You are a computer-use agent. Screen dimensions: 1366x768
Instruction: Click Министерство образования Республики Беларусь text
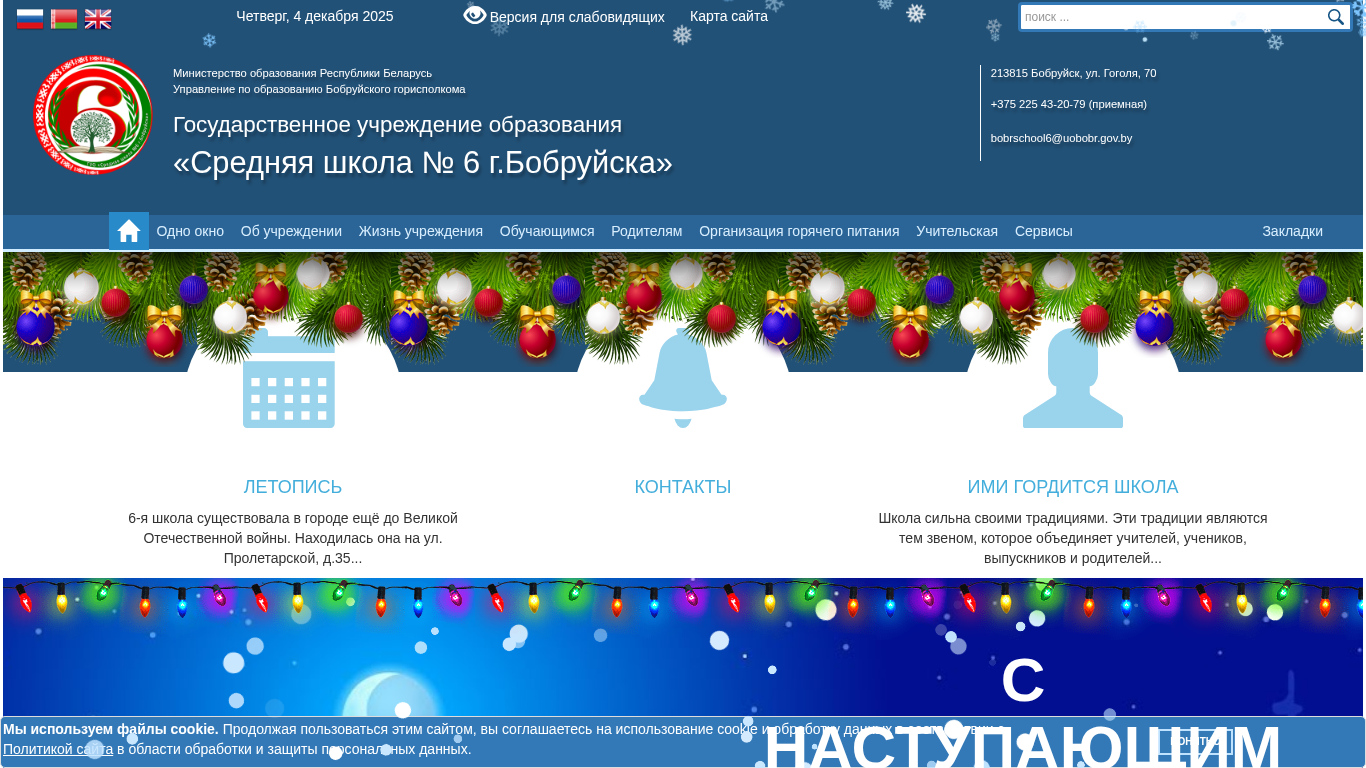tap(302, 73)
